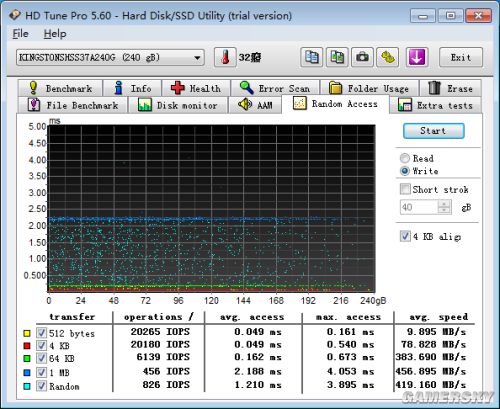This screenshot has width=500, height=409.
Task: Start the random access test
Action: [433, 131]
